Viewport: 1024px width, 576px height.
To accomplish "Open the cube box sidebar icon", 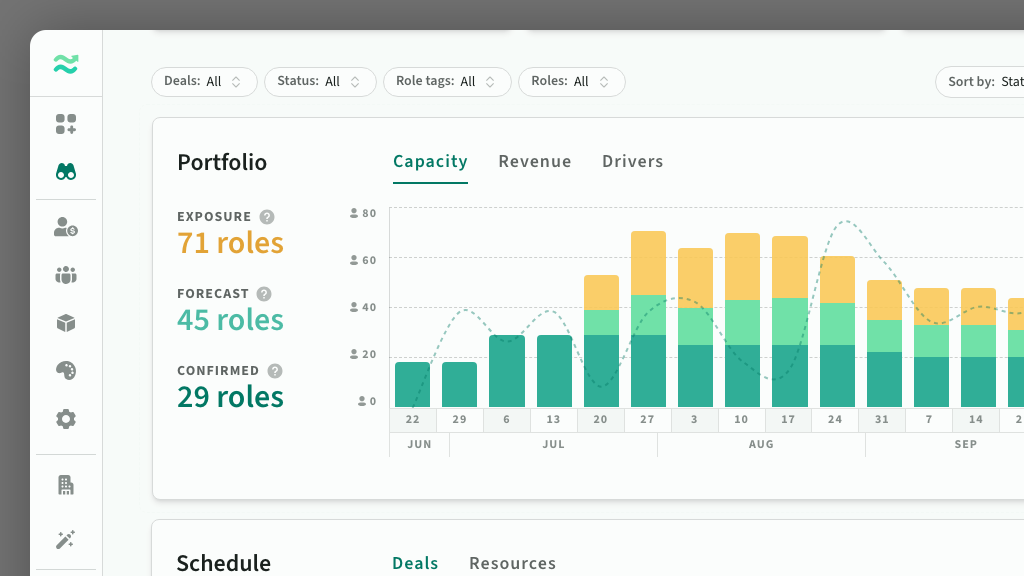I will pos(66,323).
